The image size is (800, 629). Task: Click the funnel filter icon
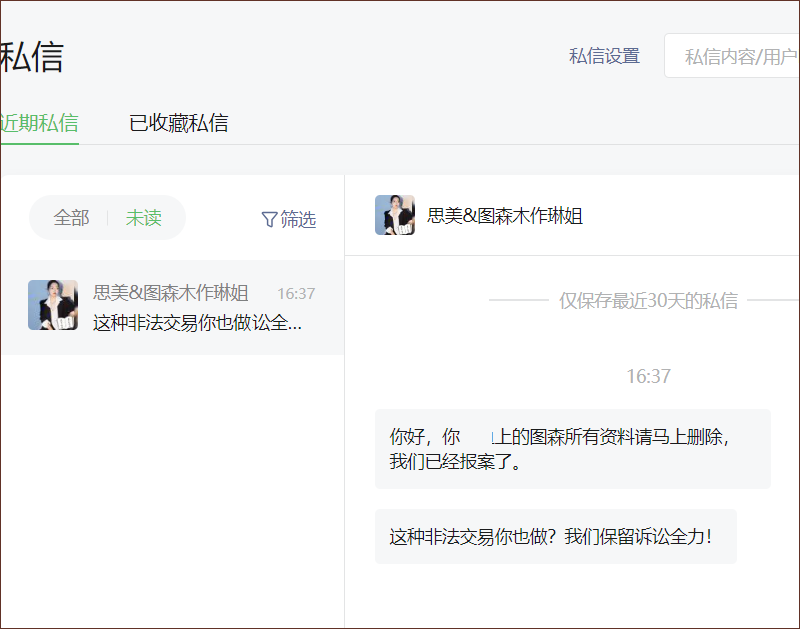tap(268, 219)
